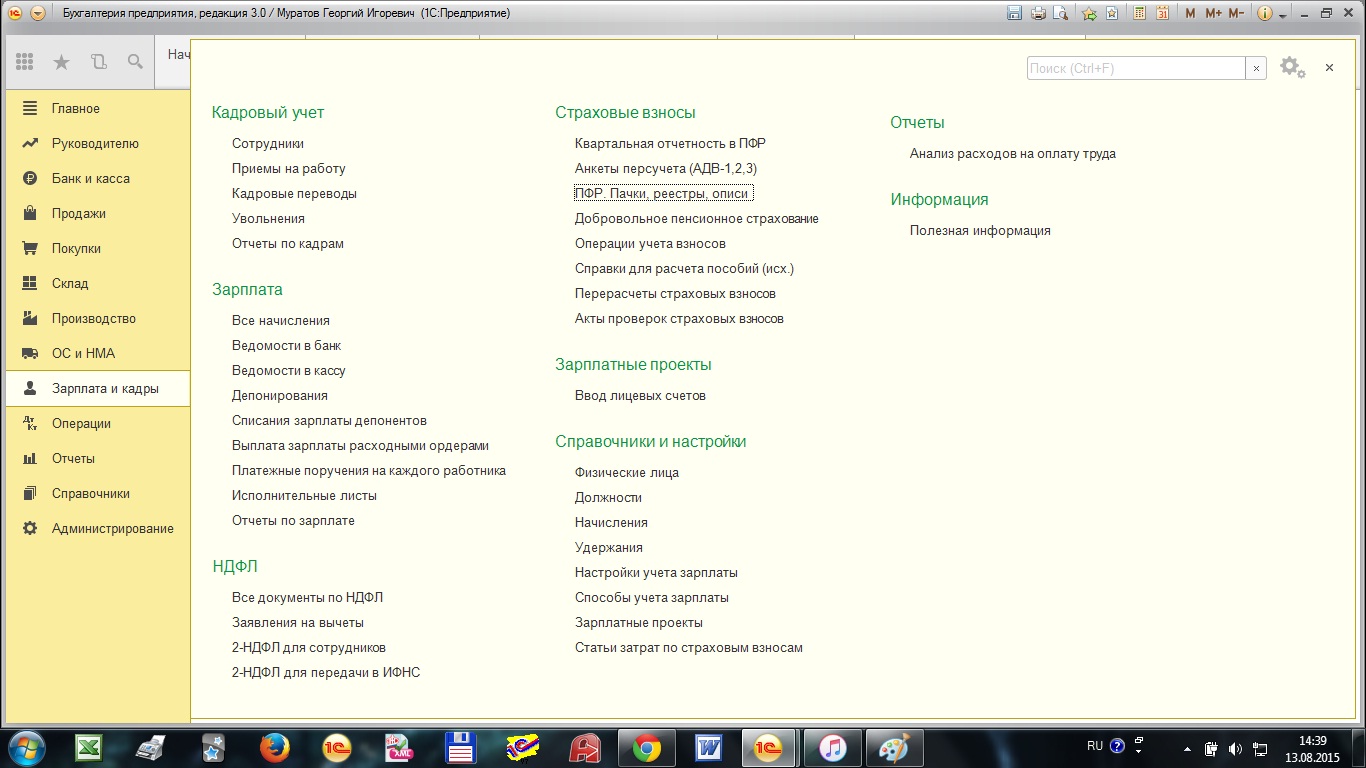Open the navigation settings gear icon
This screenshot has height=768, width=1366.
click(x=1291, y=67)
